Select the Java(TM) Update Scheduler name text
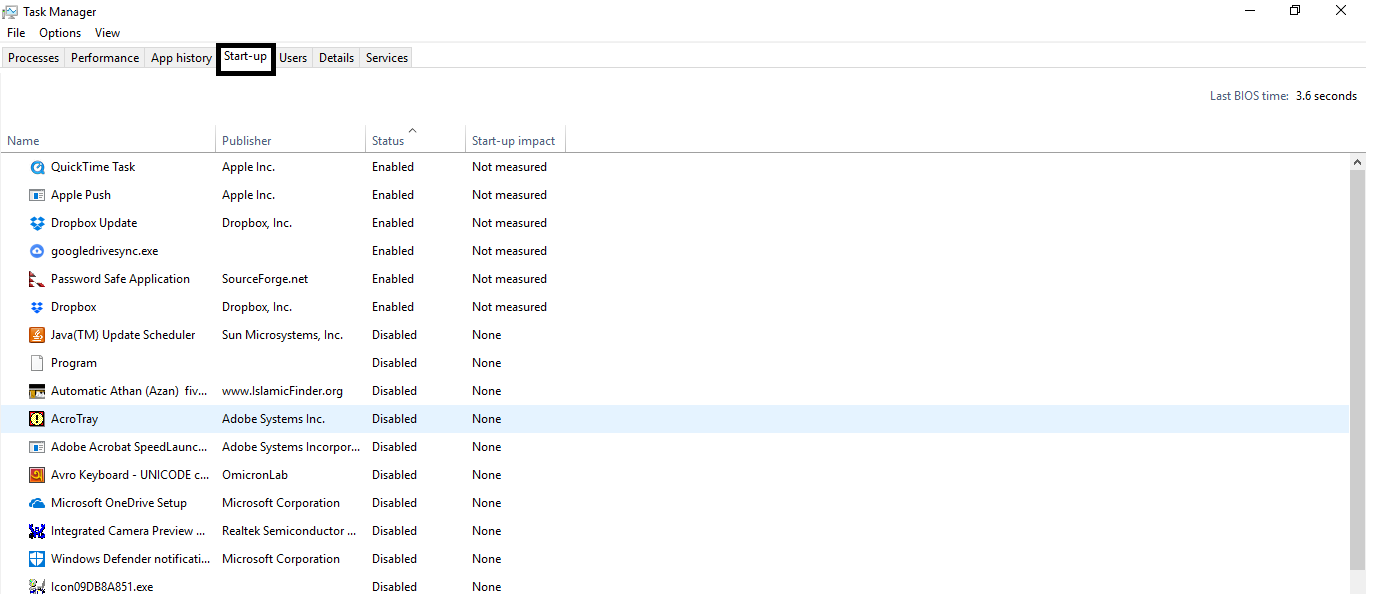1374x594 pixels. pos(123,335)
